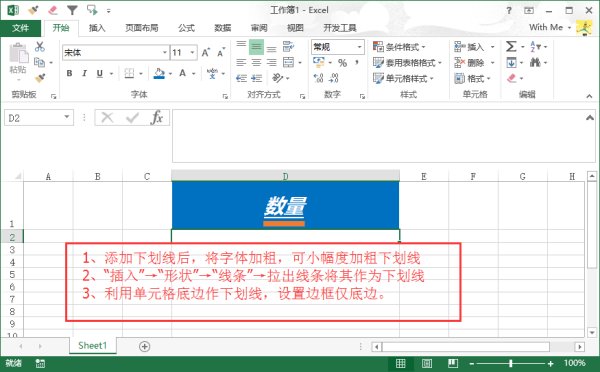600x372 pixels.
Task: Open the fill color dropdown arrow
Action: click(x=170, y=73)
